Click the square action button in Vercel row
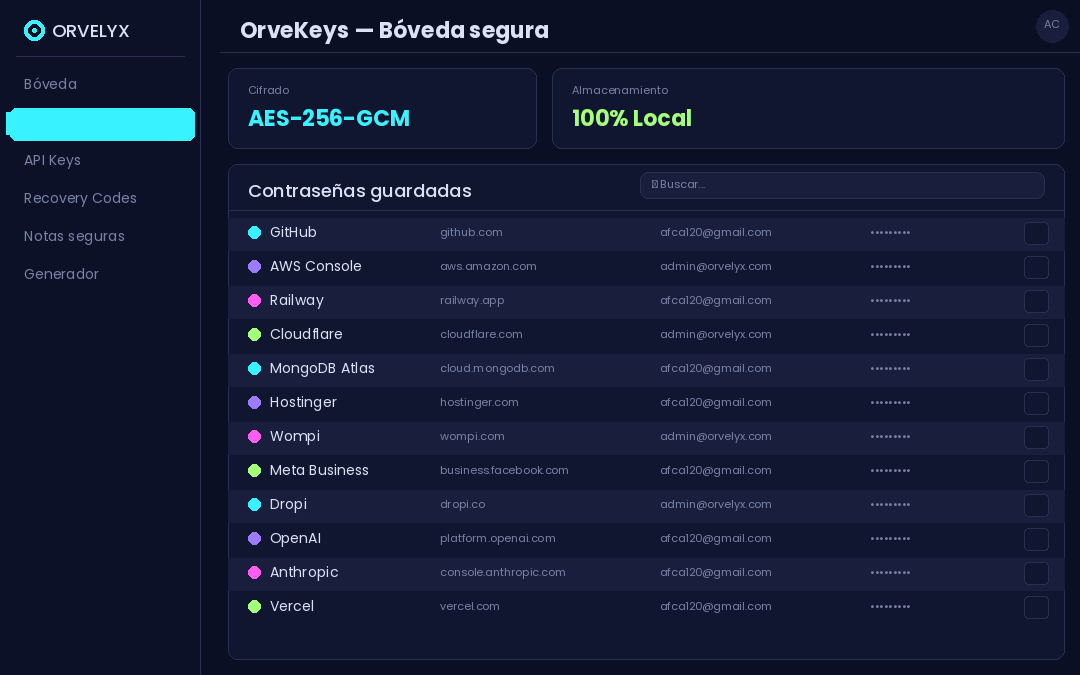 1036,608
